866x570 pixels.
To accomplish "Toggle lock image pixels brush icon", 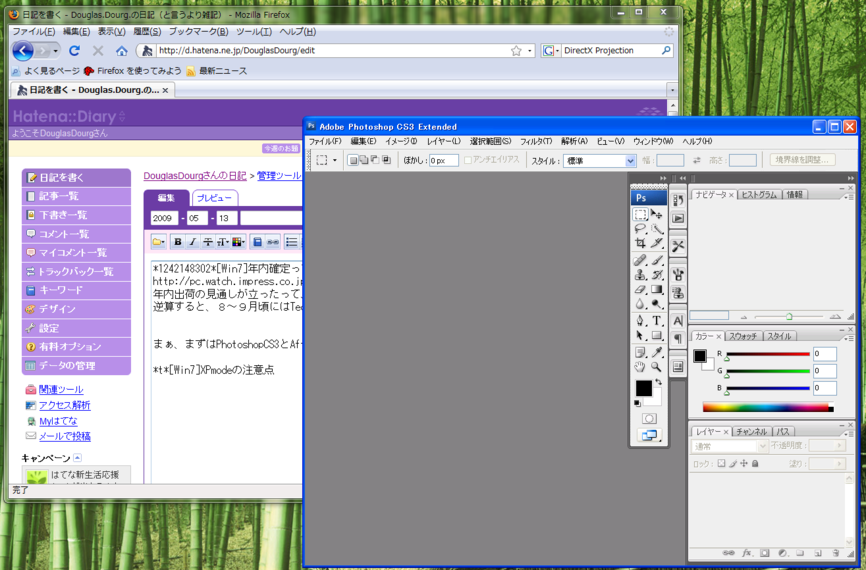I will pos(732,463).
